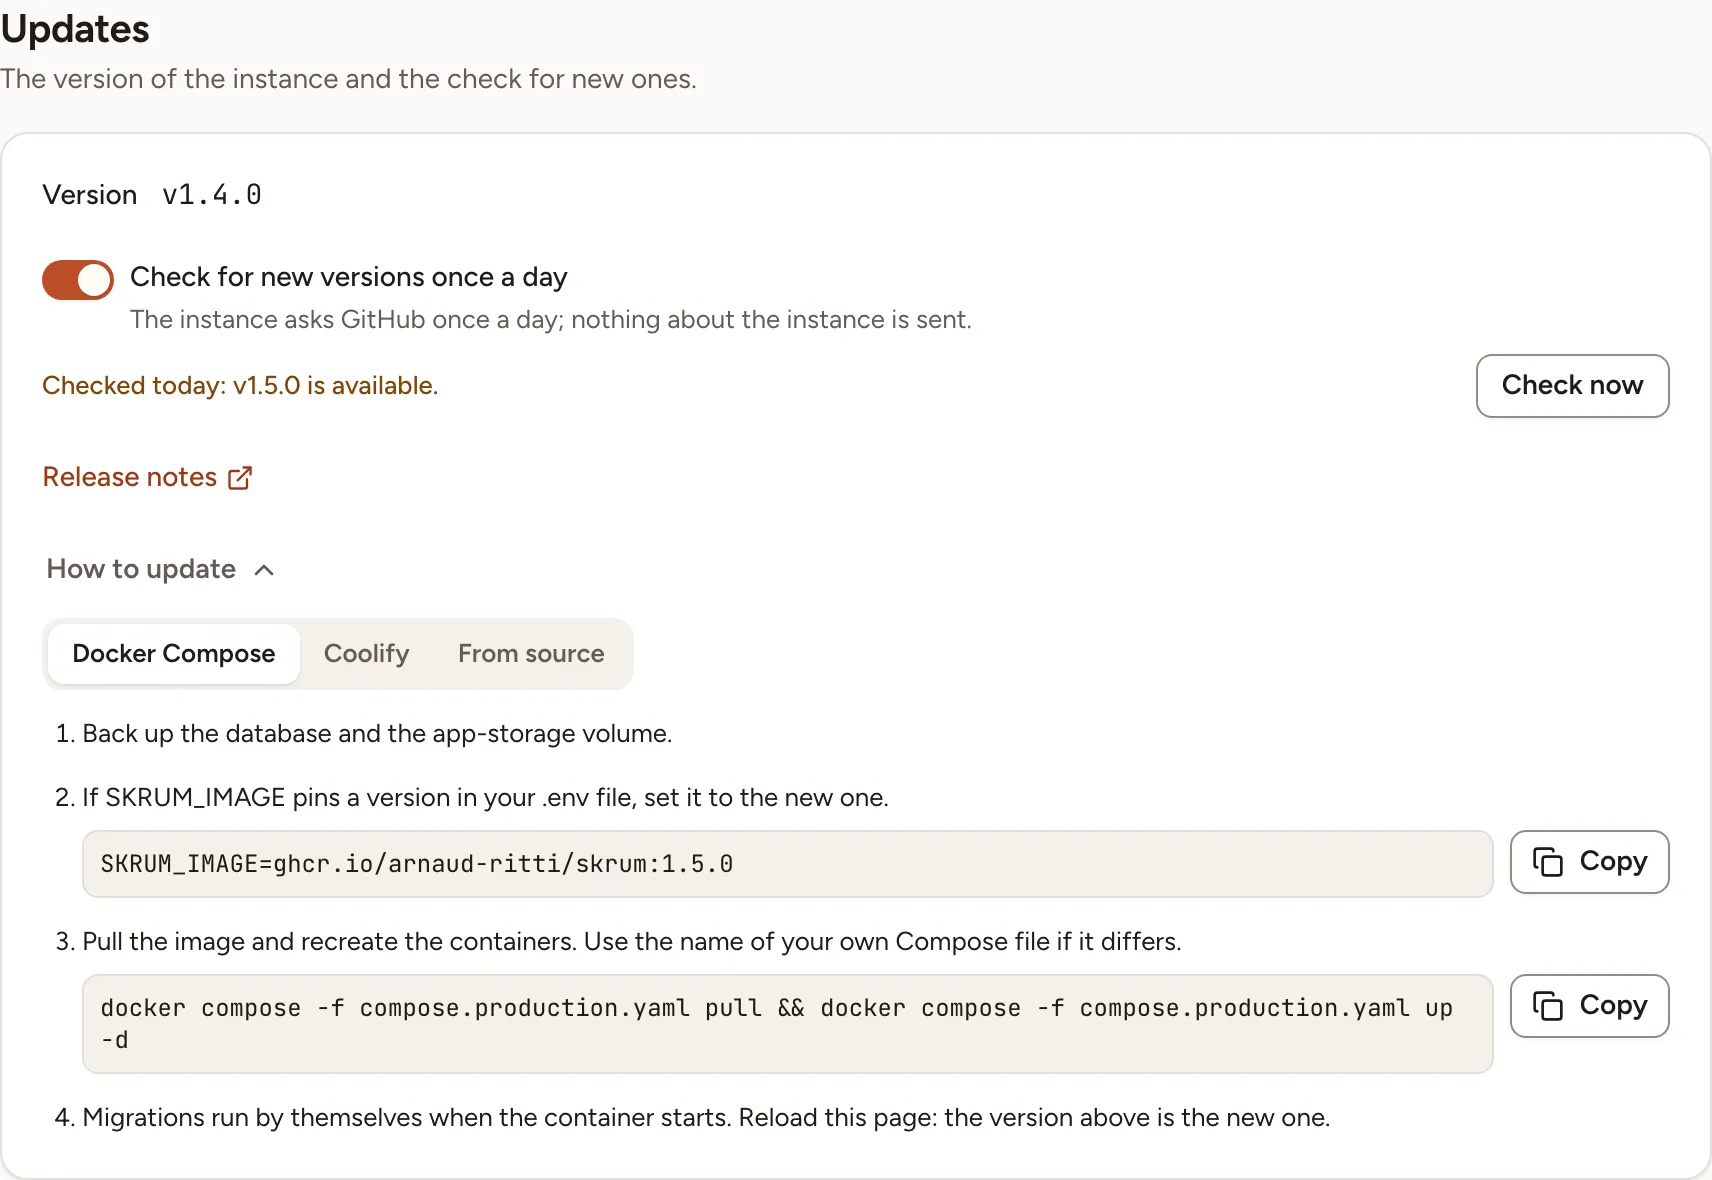Click the chevron next to How to update
Screen dimensions: 1712x1180
point(264,570)
